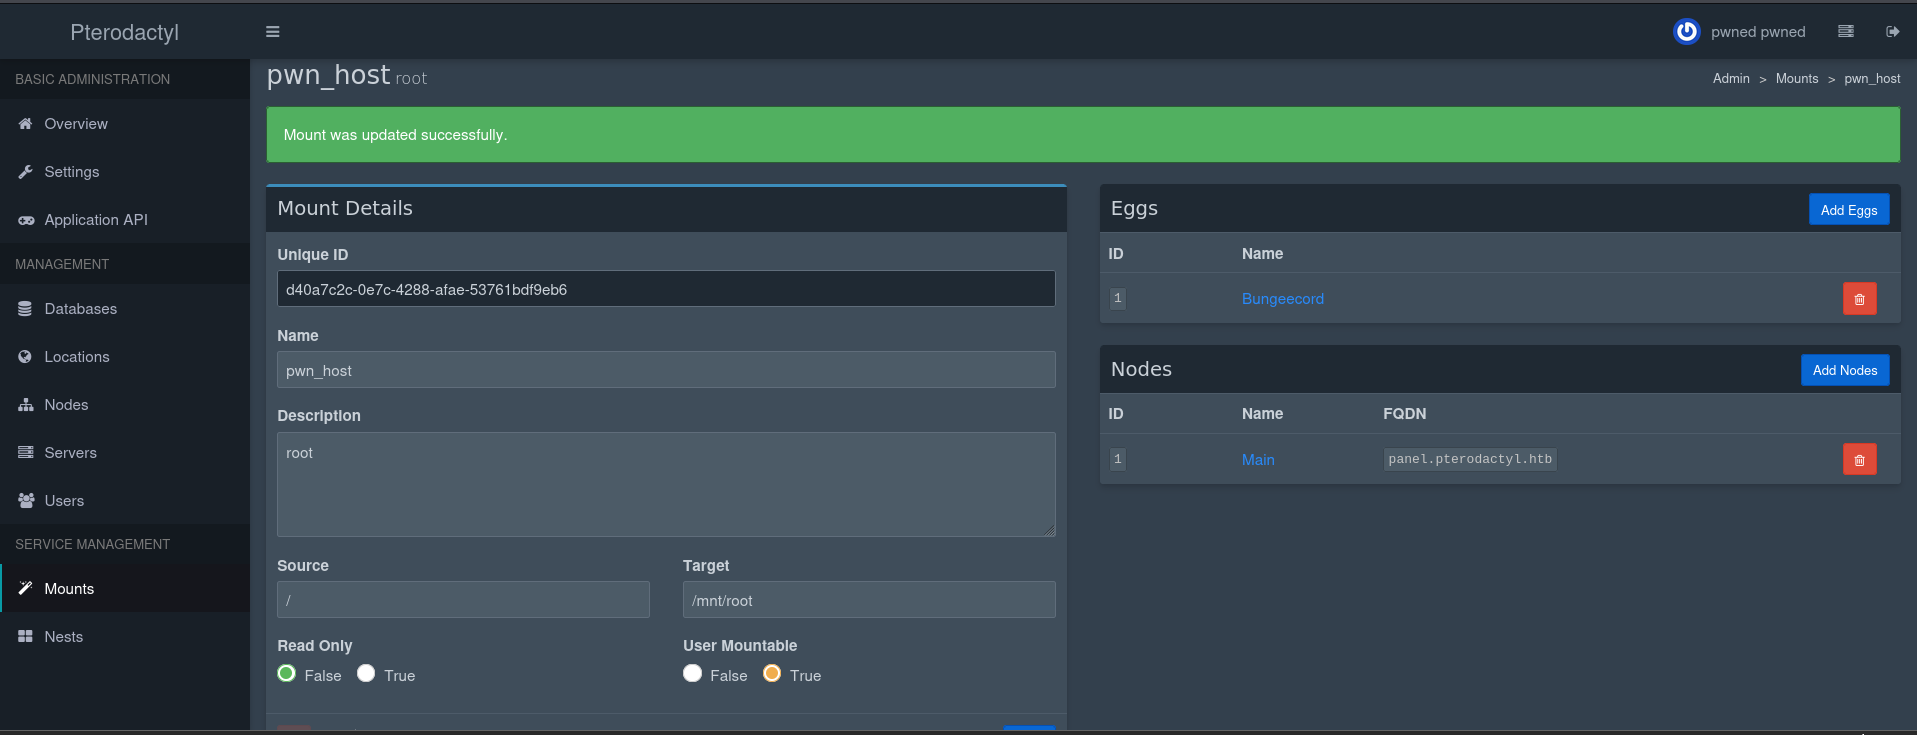Click the pwned pwned account name
This screenshot has width=1917, height=735.
coord(1758,32)
